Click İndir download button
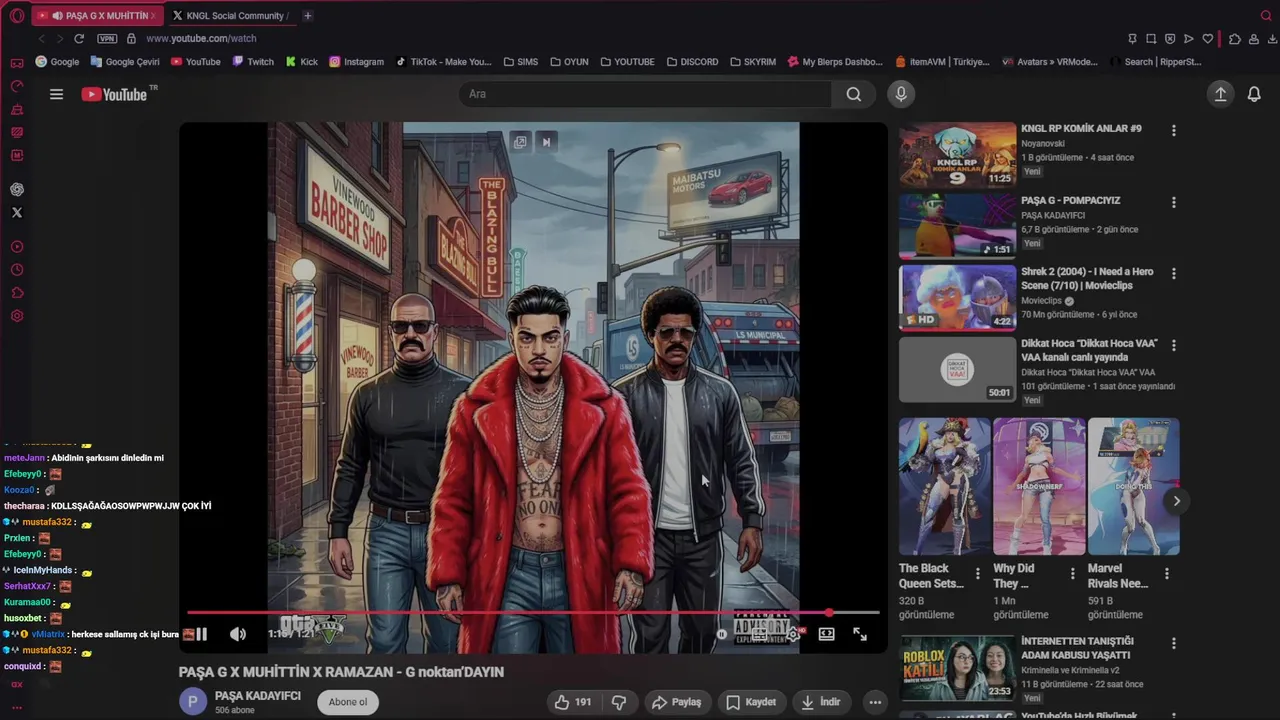Screen dimensions: 1280x720 coord(821,702)
